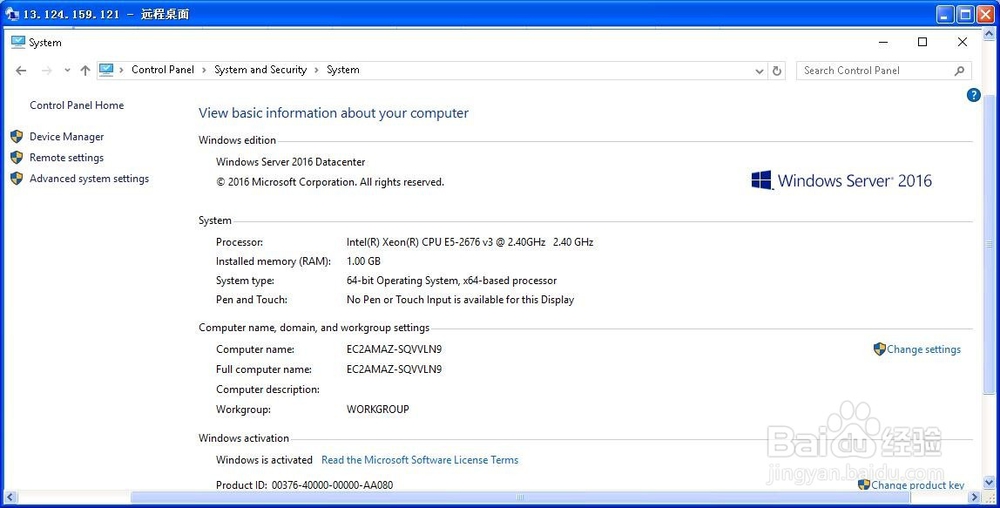
Task: Click the horizontal scrollbar right arrow
Action: (973, 497)
